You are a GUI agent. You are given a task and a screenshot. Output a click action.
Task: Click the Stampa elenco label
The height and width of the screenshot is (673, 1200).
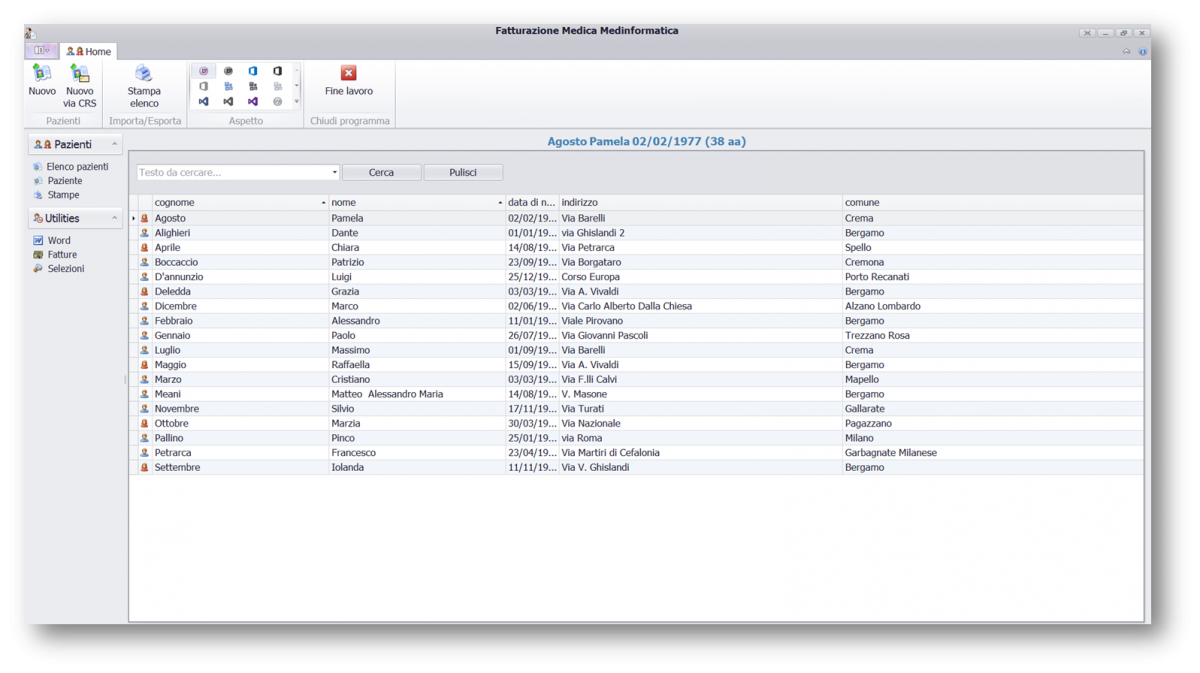[x=144, y=97]
